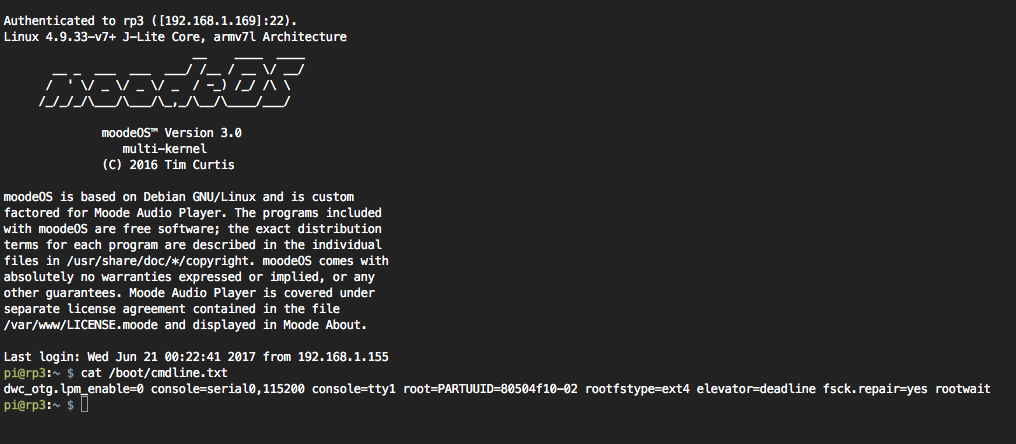Click the '/var/www/LICENSE.moode' path text
1016x444 pixels.
[x=81, y=325]
